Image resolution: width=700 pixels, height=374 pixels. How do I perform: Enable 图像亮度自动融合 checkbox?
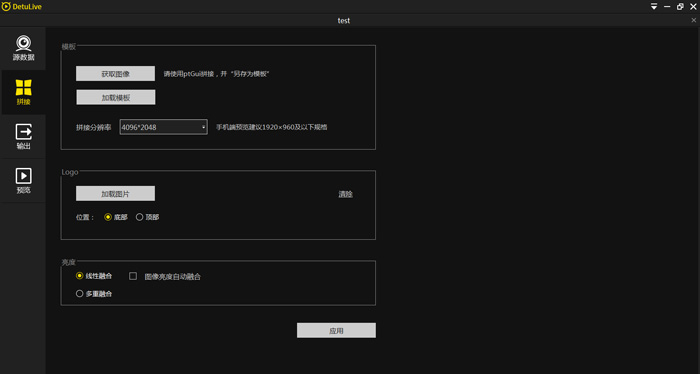point(133,276)
